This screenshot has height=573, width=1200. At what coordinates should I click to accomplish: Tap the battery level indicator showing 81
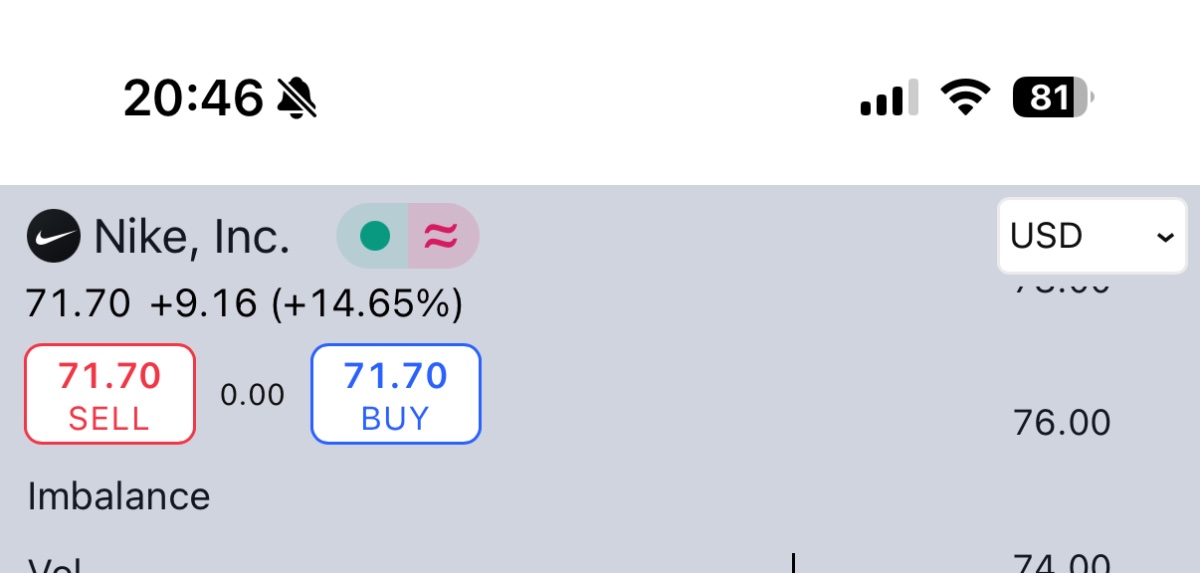click(x=1052, y=98)
